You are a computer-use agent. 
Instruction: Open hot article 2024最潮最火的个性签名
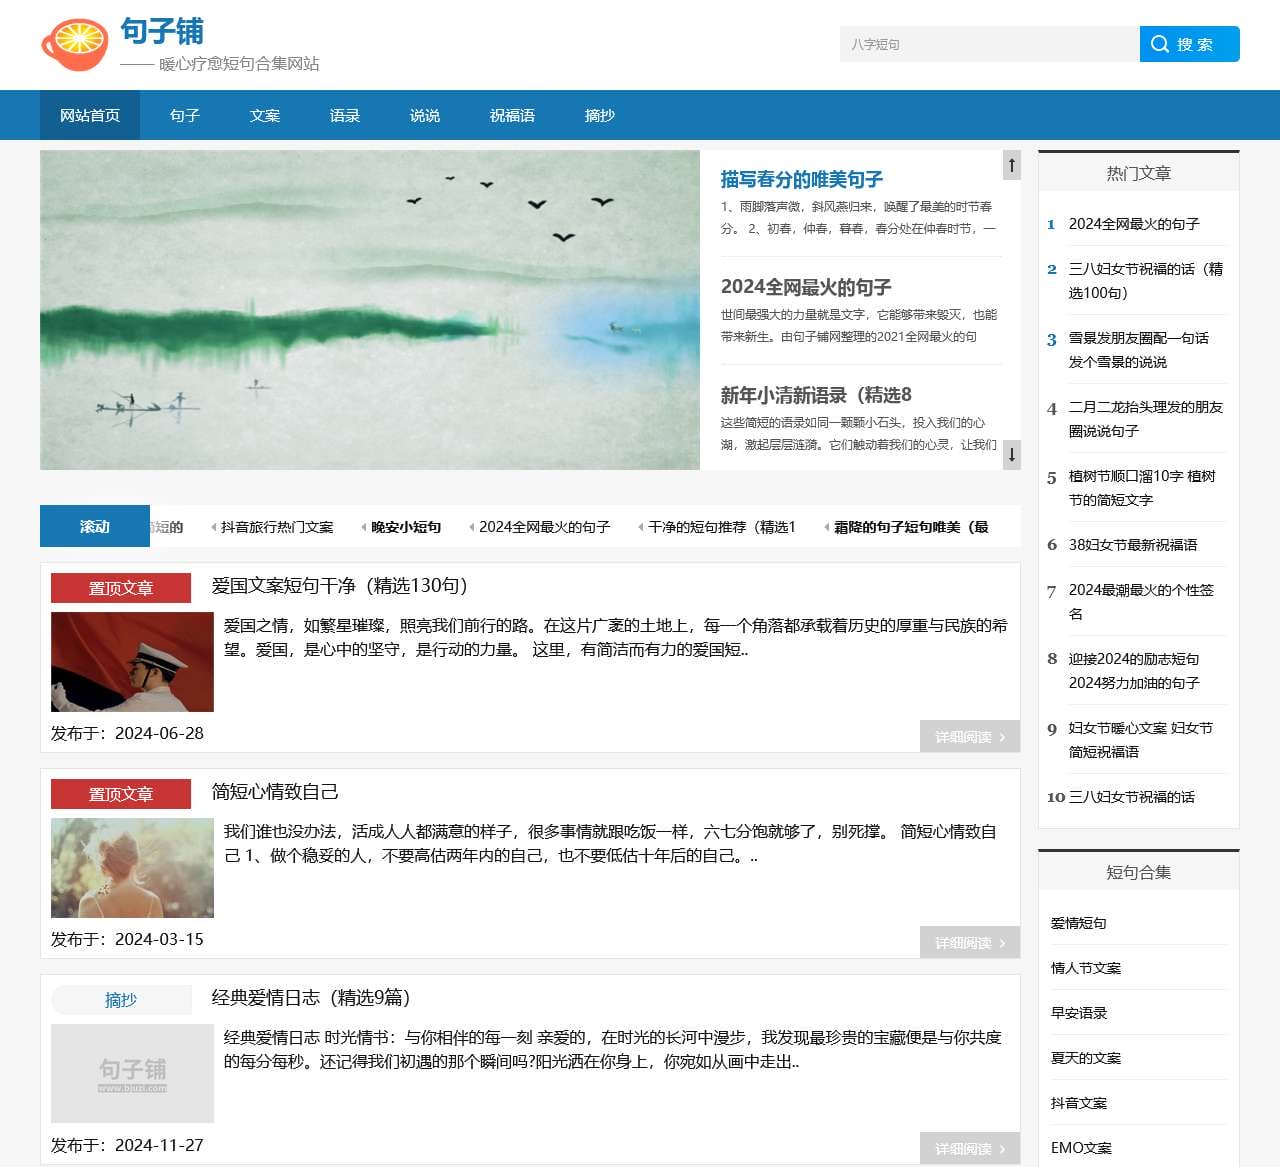click(x=1141, y=602)
